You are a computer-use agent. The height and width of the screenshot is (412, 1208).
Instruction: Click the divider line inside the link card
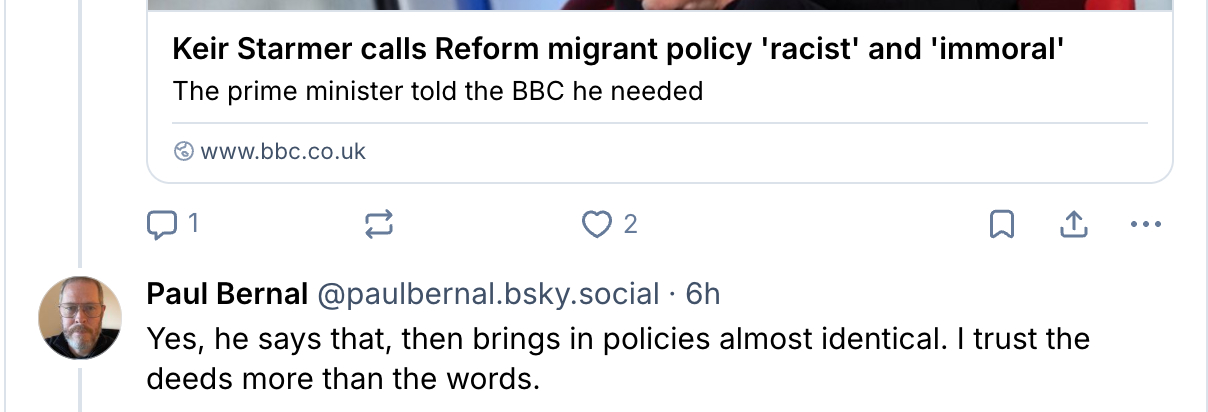(660, 123)
